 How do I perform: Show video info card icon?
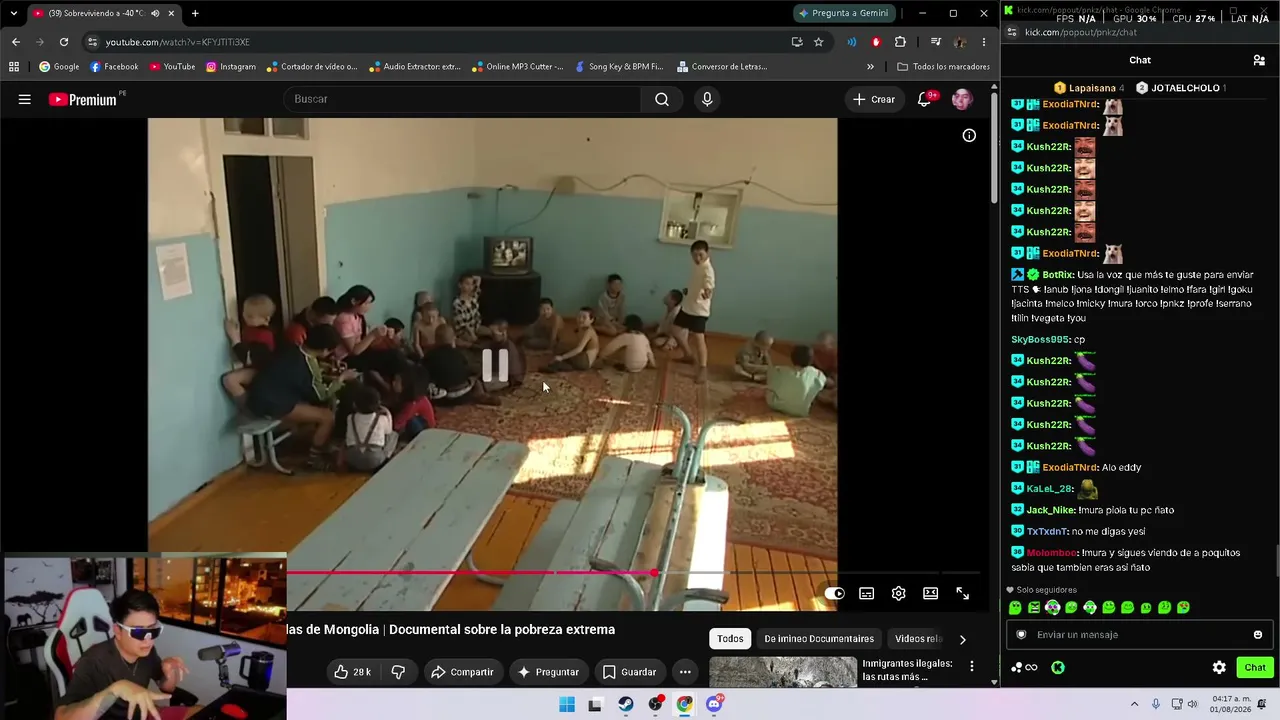point(969,135)
